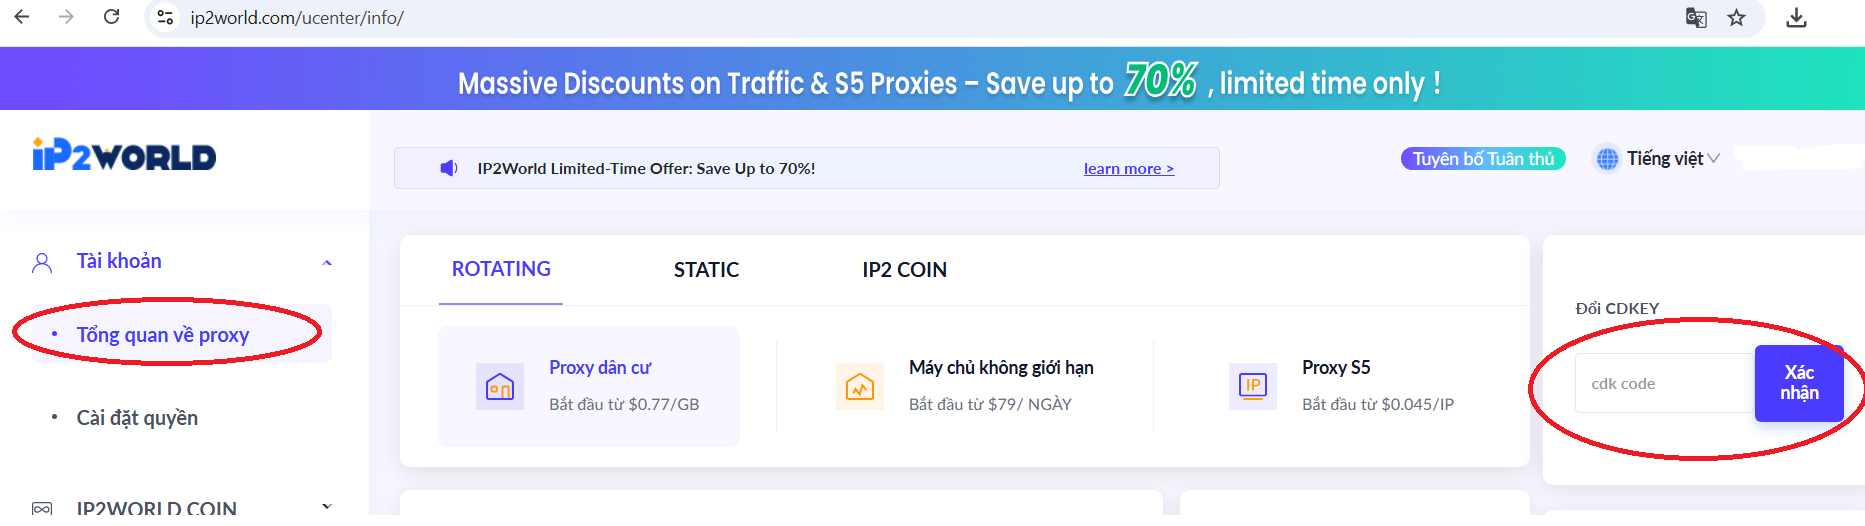Click the browser back arrow
Screen dimensions: 1865x526
pyautogui.click(x=22, y=17)
